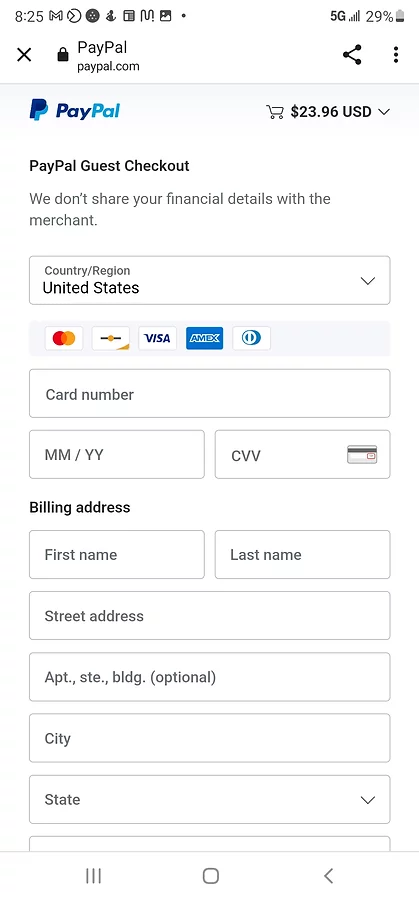This screenshot has height=900, width=419.
Task: Tap the shopping cart icon
Action: tap(275, 111)
